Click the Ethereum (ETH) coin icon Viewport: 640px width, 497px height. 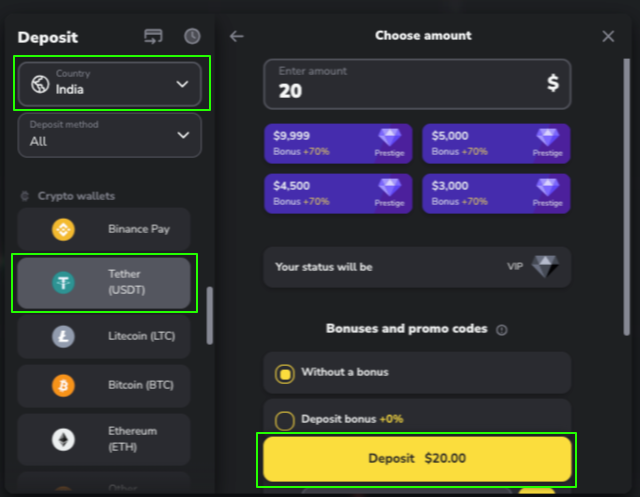click(x=64, y=439)
